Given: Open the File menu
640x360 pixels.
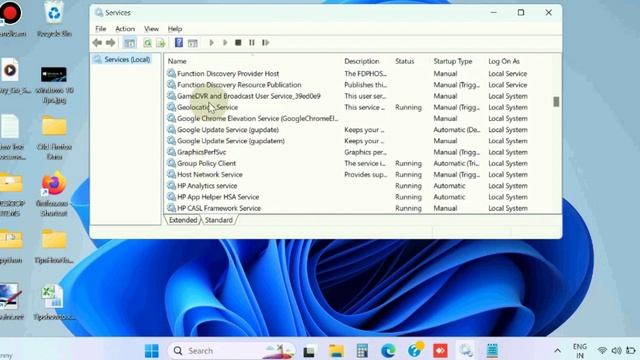Looking at the screenshot, I should click(x=100, y=29).
